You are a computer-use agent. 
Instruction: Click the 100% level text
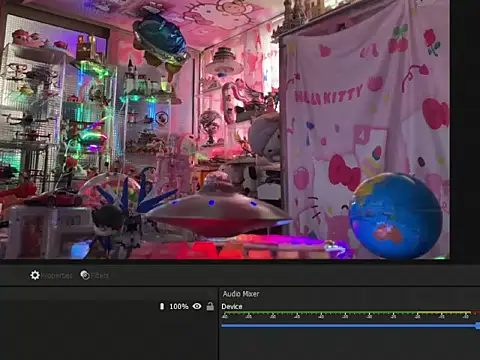click(x=179, y=306)
